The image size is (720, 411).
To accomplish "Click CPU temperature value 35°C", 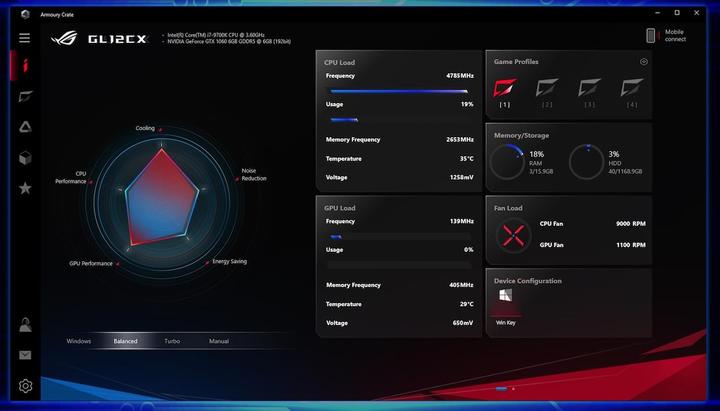I will click(467, 159).
